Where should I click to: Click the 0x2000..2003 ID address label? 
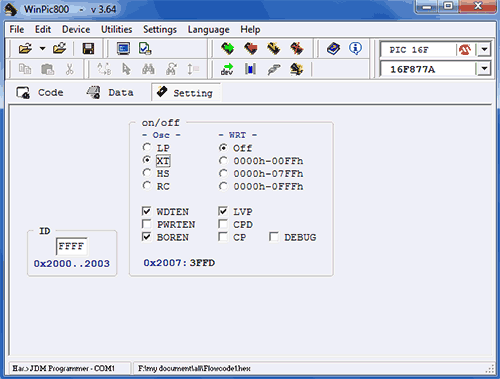point(72,263)
